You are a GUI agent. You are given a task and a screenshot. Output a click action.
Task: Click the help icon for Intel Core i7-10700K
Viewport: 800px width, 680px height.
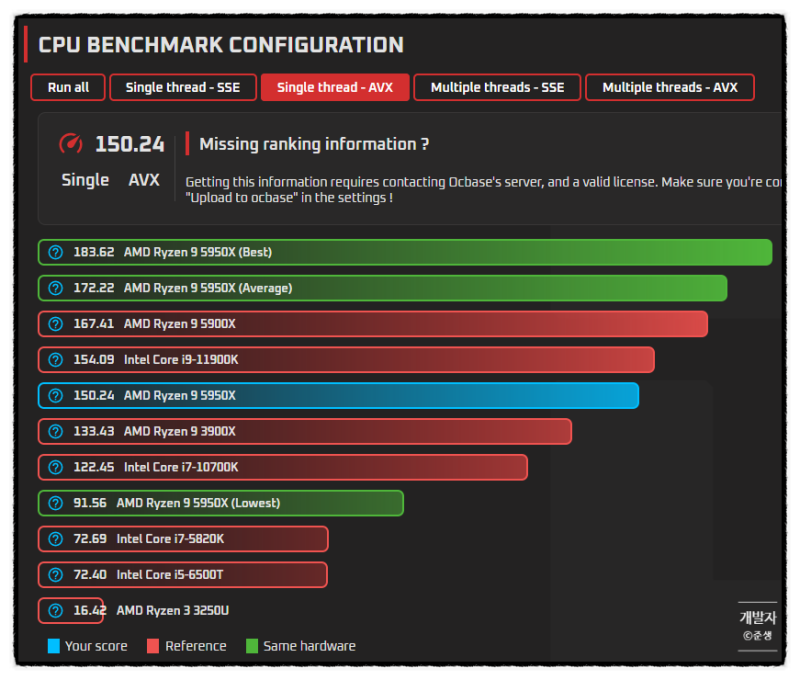[54, 467]
